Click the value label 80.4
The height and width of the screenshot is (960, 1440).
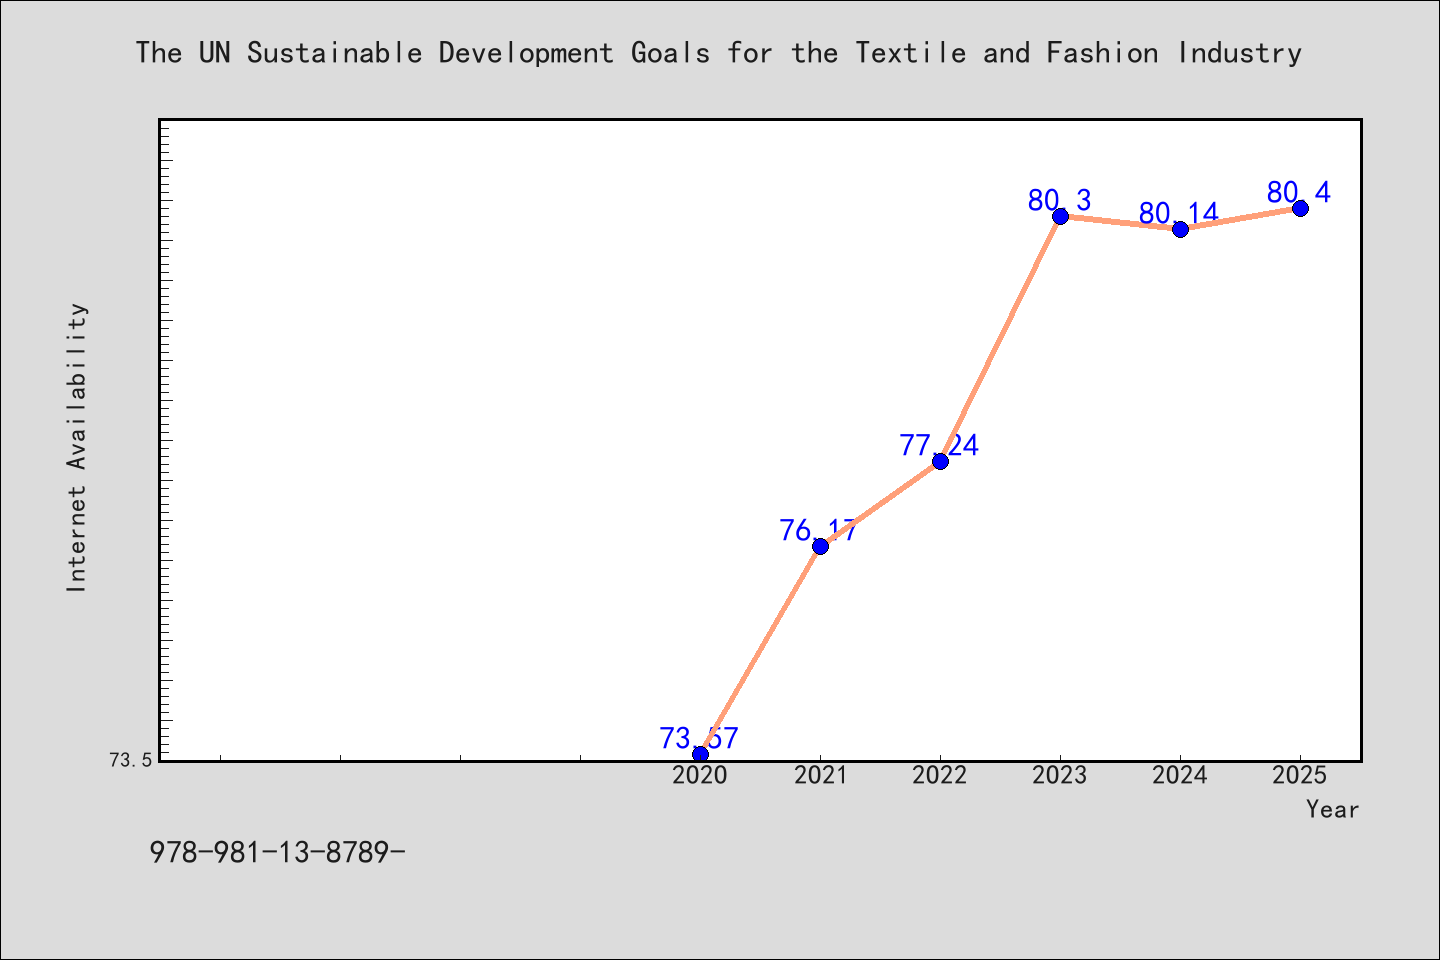[1299, 192]
